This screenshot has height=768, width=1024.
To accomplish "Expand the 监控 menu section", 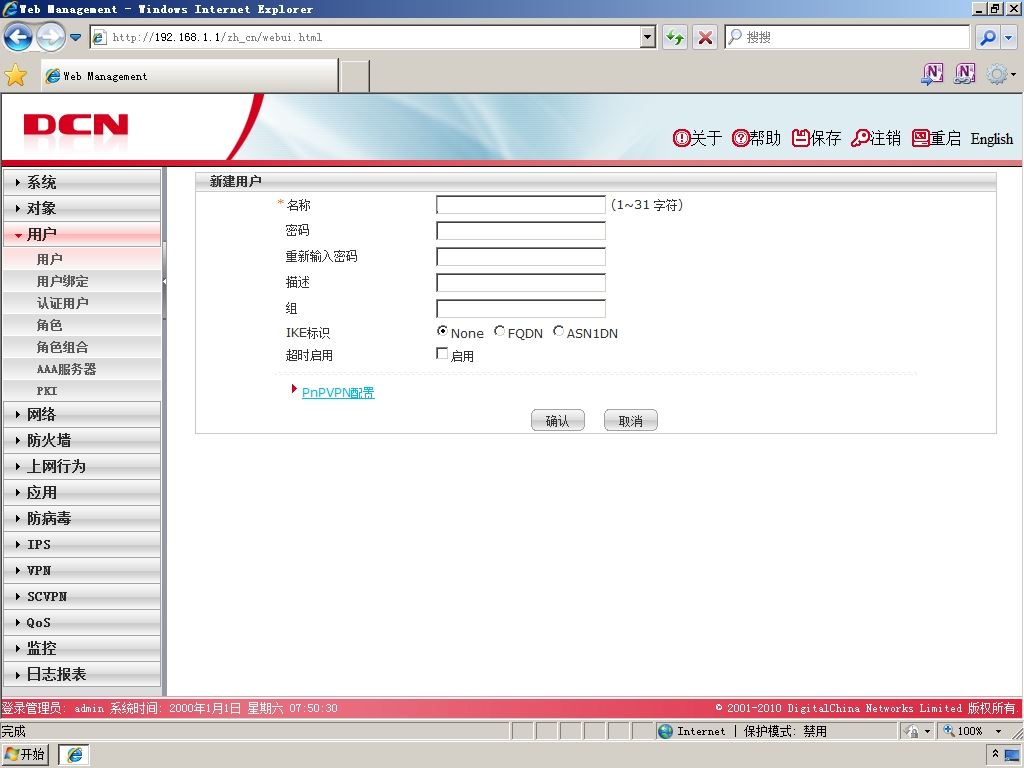I will coord(82,648).
